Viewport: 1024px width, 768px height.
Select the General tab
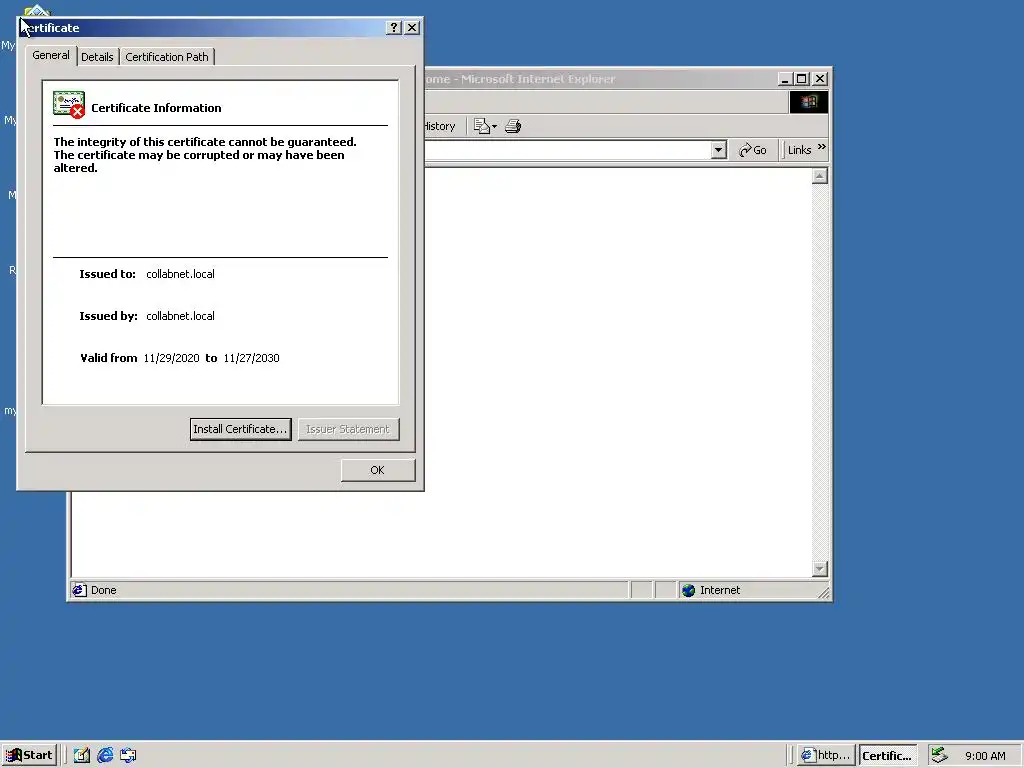[51, 55]
